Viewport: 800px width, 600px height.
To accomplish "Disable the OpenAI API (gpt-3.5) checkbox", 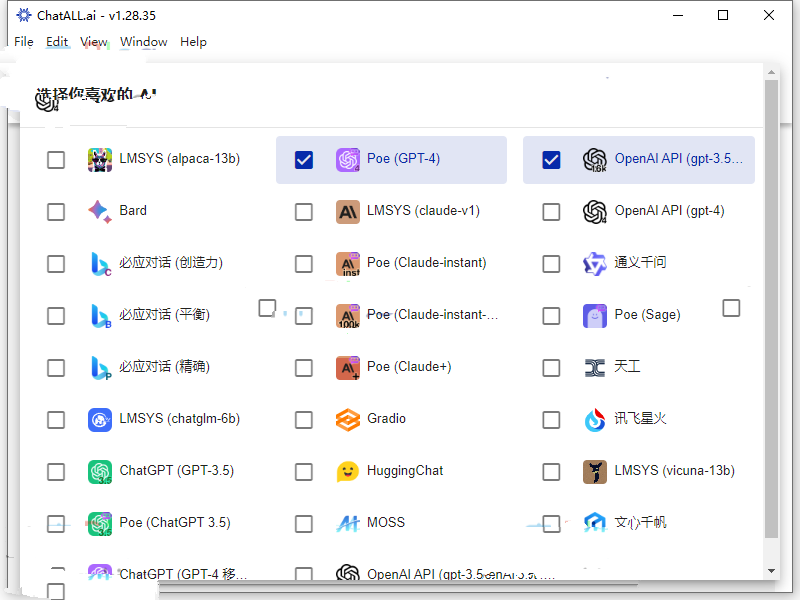I will tap(551, 160).
